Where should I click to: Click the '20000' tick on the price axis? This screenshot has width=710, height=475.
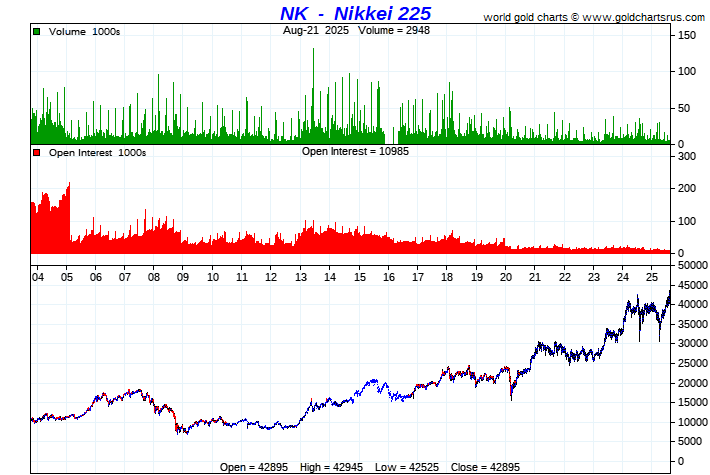[692, 383]
